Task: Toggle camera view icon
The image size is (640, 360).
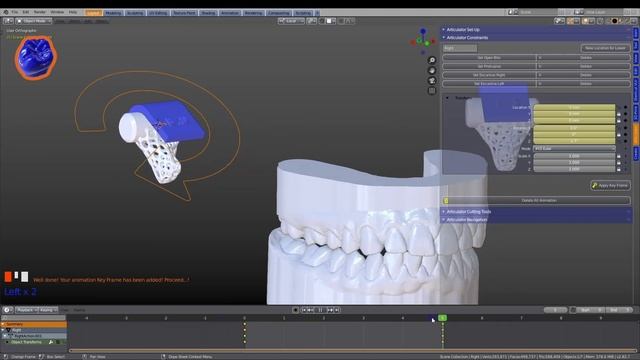Action: 432,81
